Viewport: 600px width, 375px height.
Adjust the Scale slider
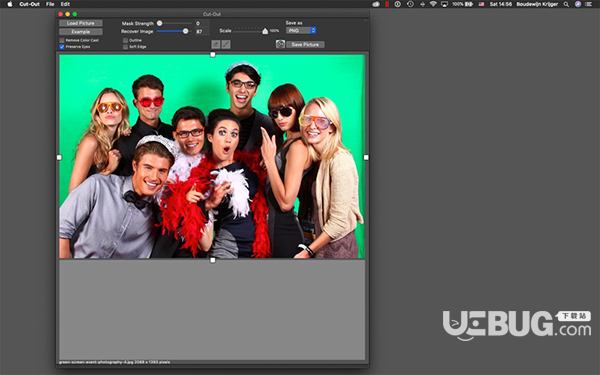click(x=251, y=31)
